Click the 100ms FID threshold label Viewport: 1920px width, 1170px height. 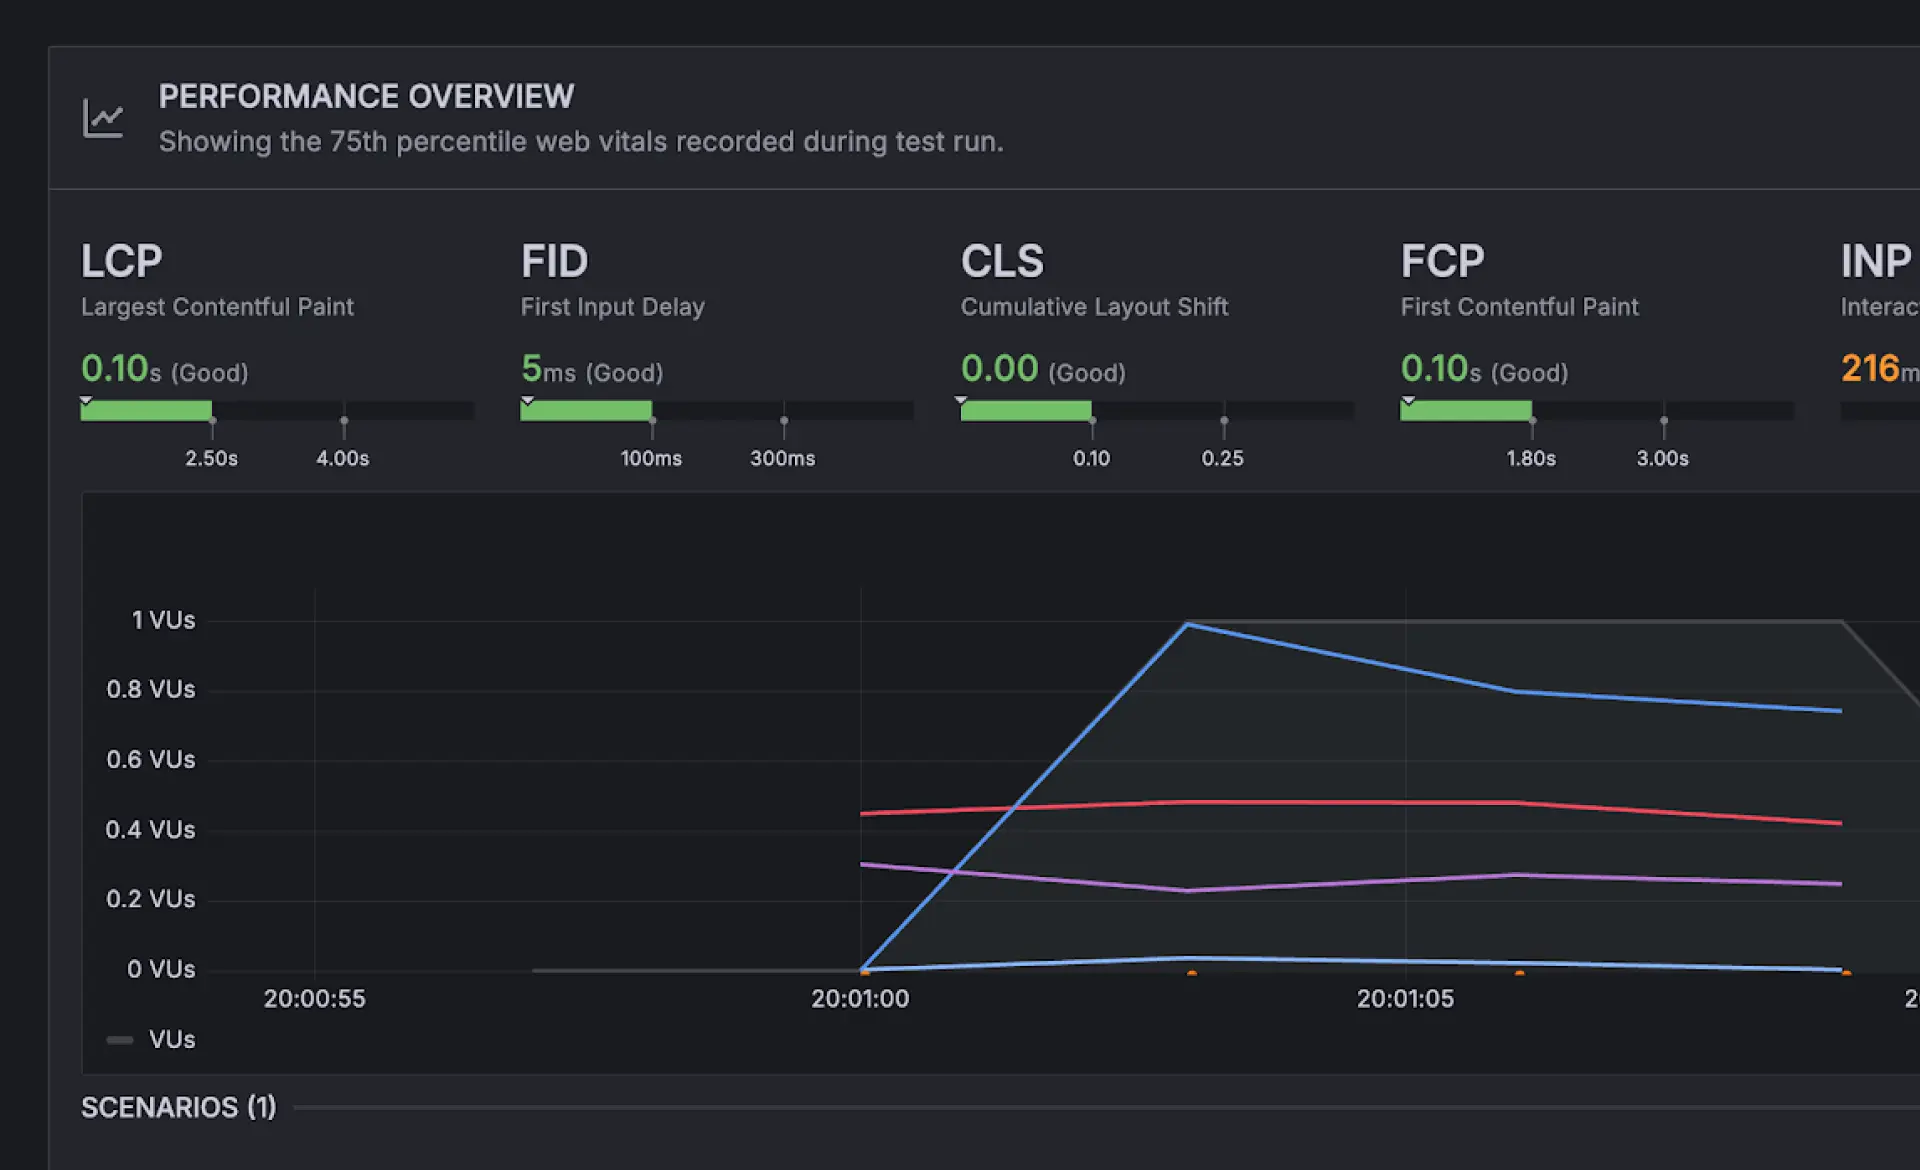(x=651, y=458)
